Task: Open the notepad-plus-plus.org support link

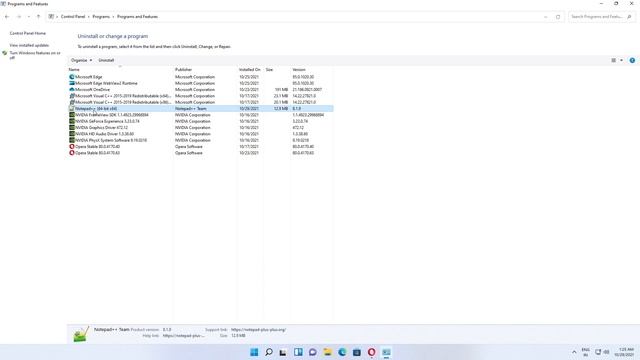Action: coord(258,330)
